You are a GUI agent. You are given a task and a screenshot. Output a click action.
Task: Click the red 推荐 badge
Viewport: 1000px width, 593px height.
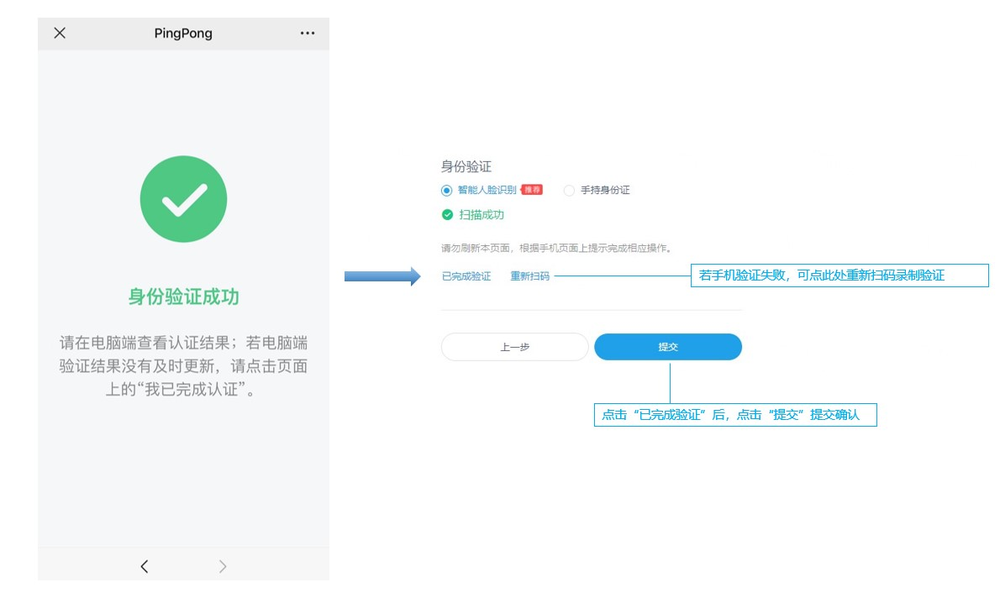pyautogui.click(x=532, y=190)
